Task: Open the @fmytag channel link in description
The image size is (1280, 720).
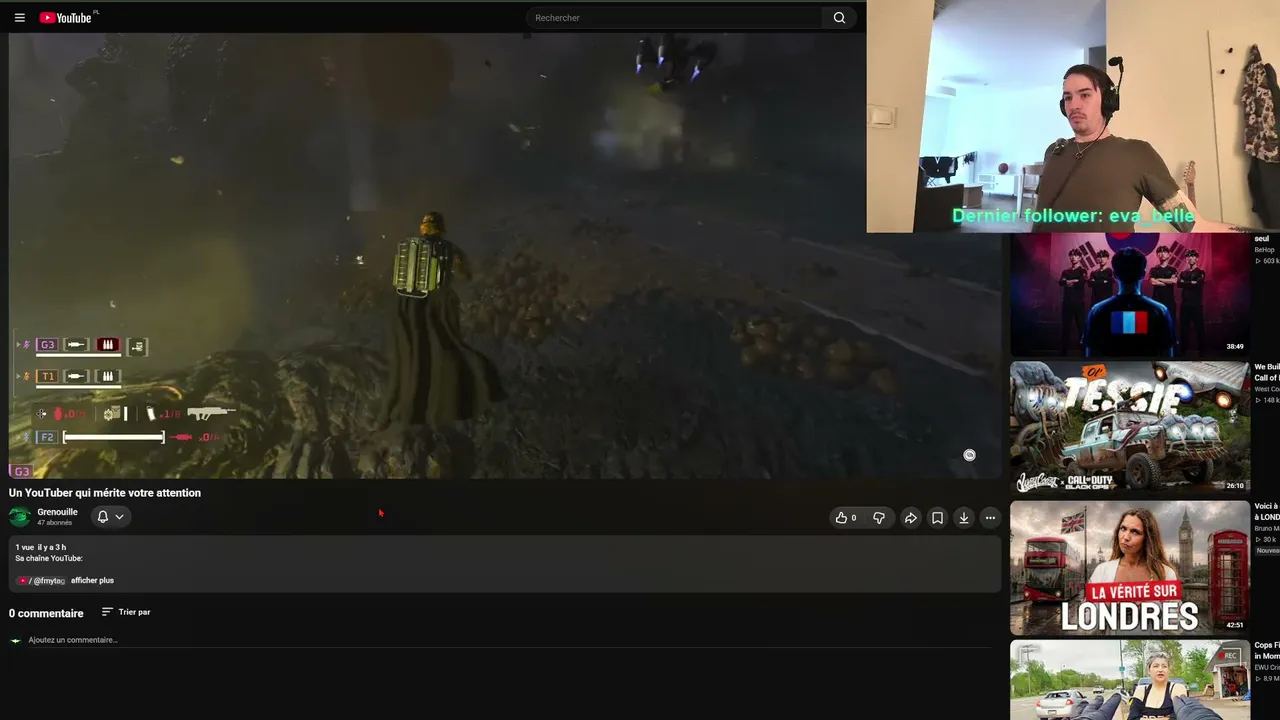Action: coord(41,581)
